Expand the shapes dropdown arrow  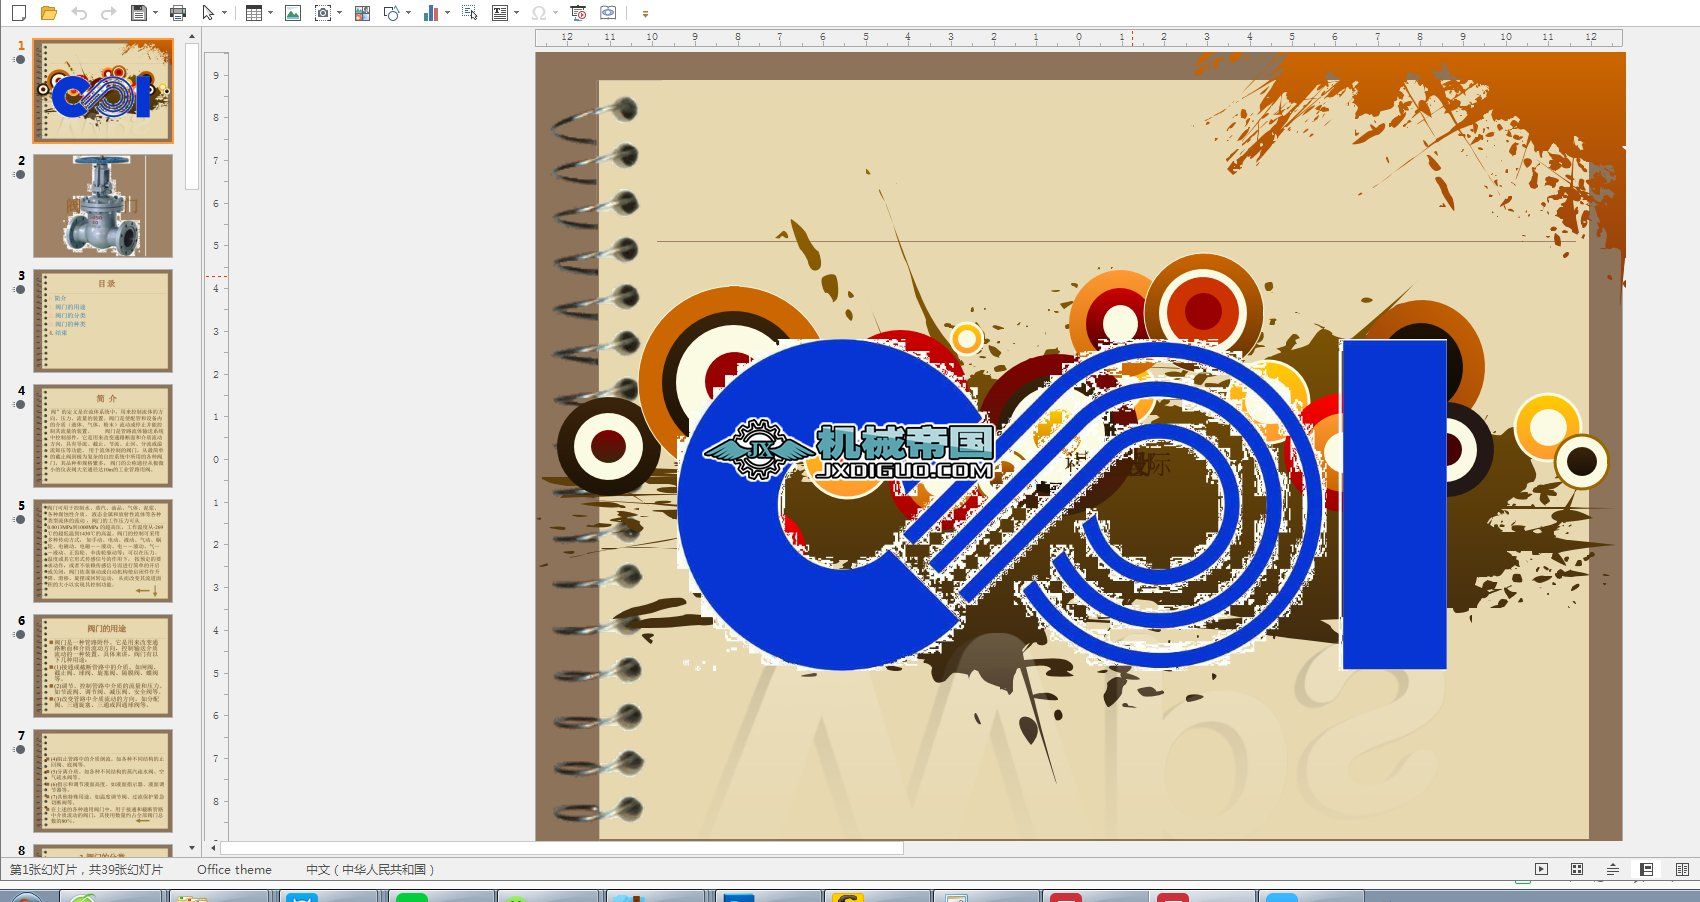[x=408, y=13]
